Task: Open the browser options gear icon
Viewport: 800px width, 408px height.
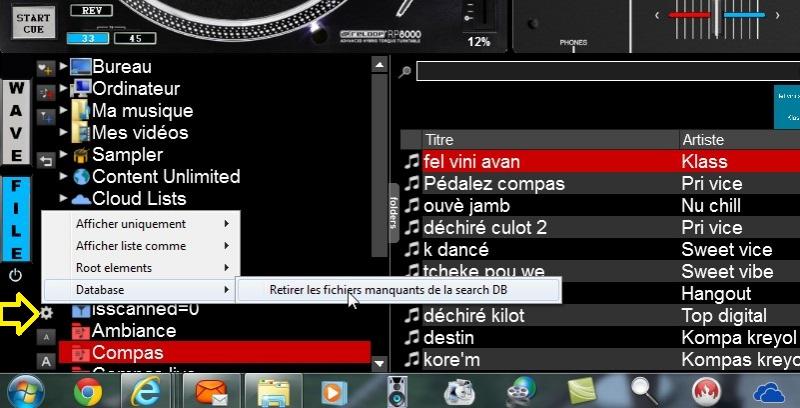Action: 46,313
